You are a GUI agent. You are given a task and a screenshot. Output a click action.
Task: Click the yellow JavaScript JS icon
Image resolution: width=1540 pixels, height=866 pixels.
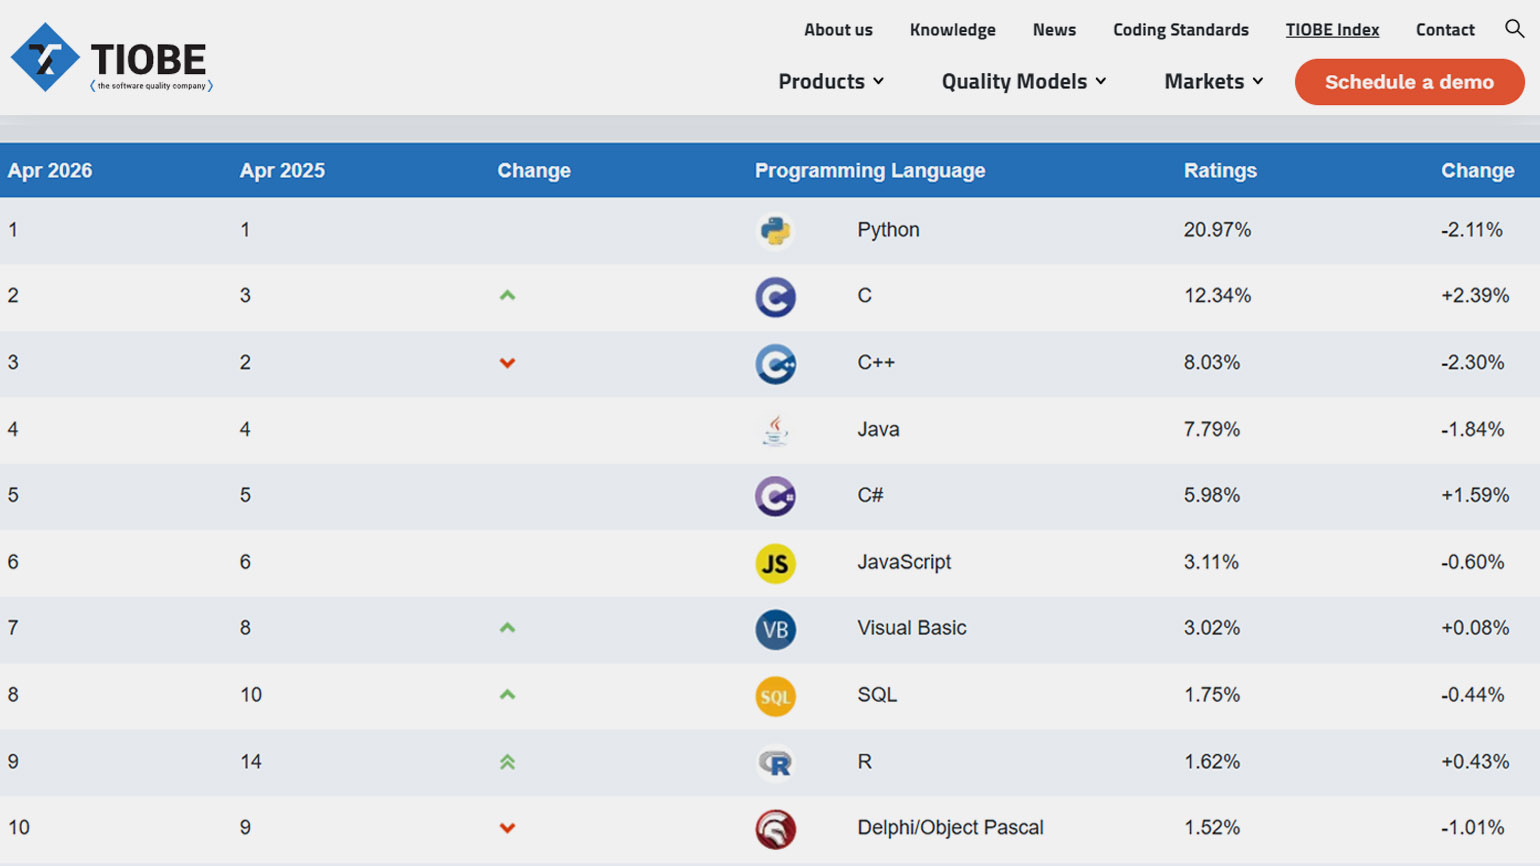click(x=775, y=563)
